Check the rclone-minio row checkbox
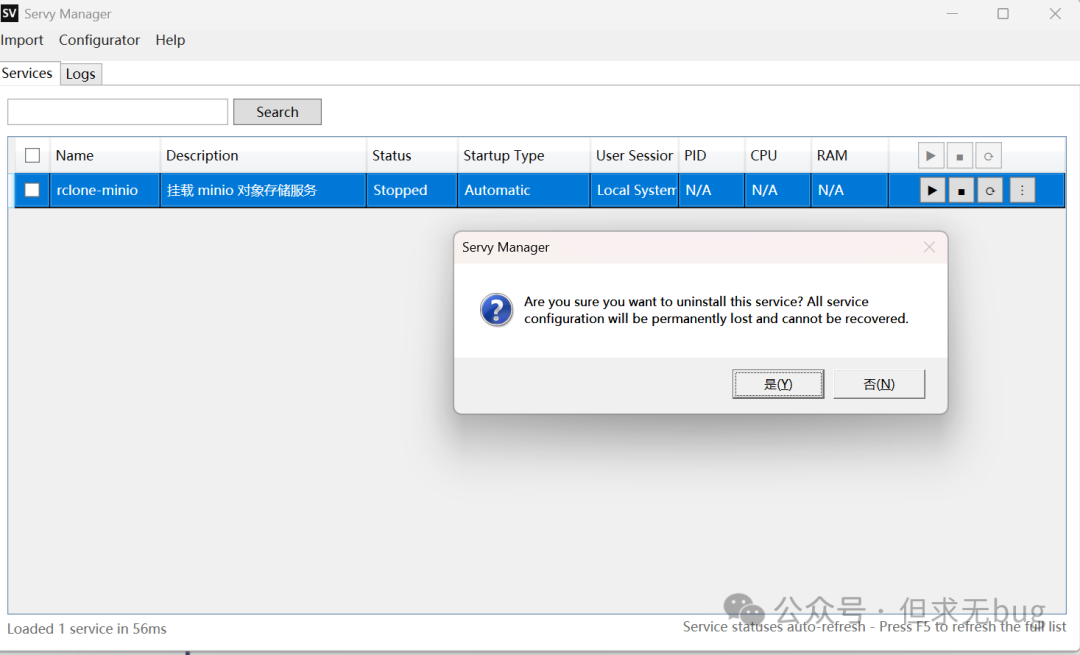 [x=33, y=190]
